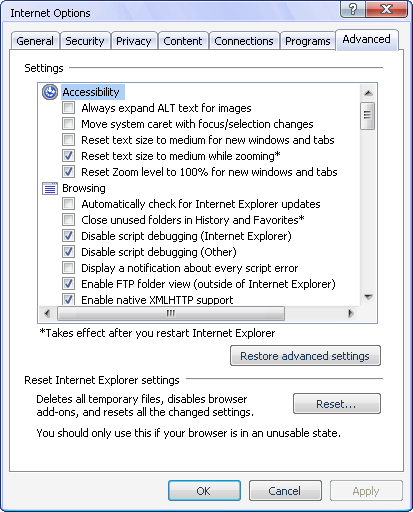This screenshot has width=413, height=512.
Task: Close the Internet Options dialog
Action: 387,9
